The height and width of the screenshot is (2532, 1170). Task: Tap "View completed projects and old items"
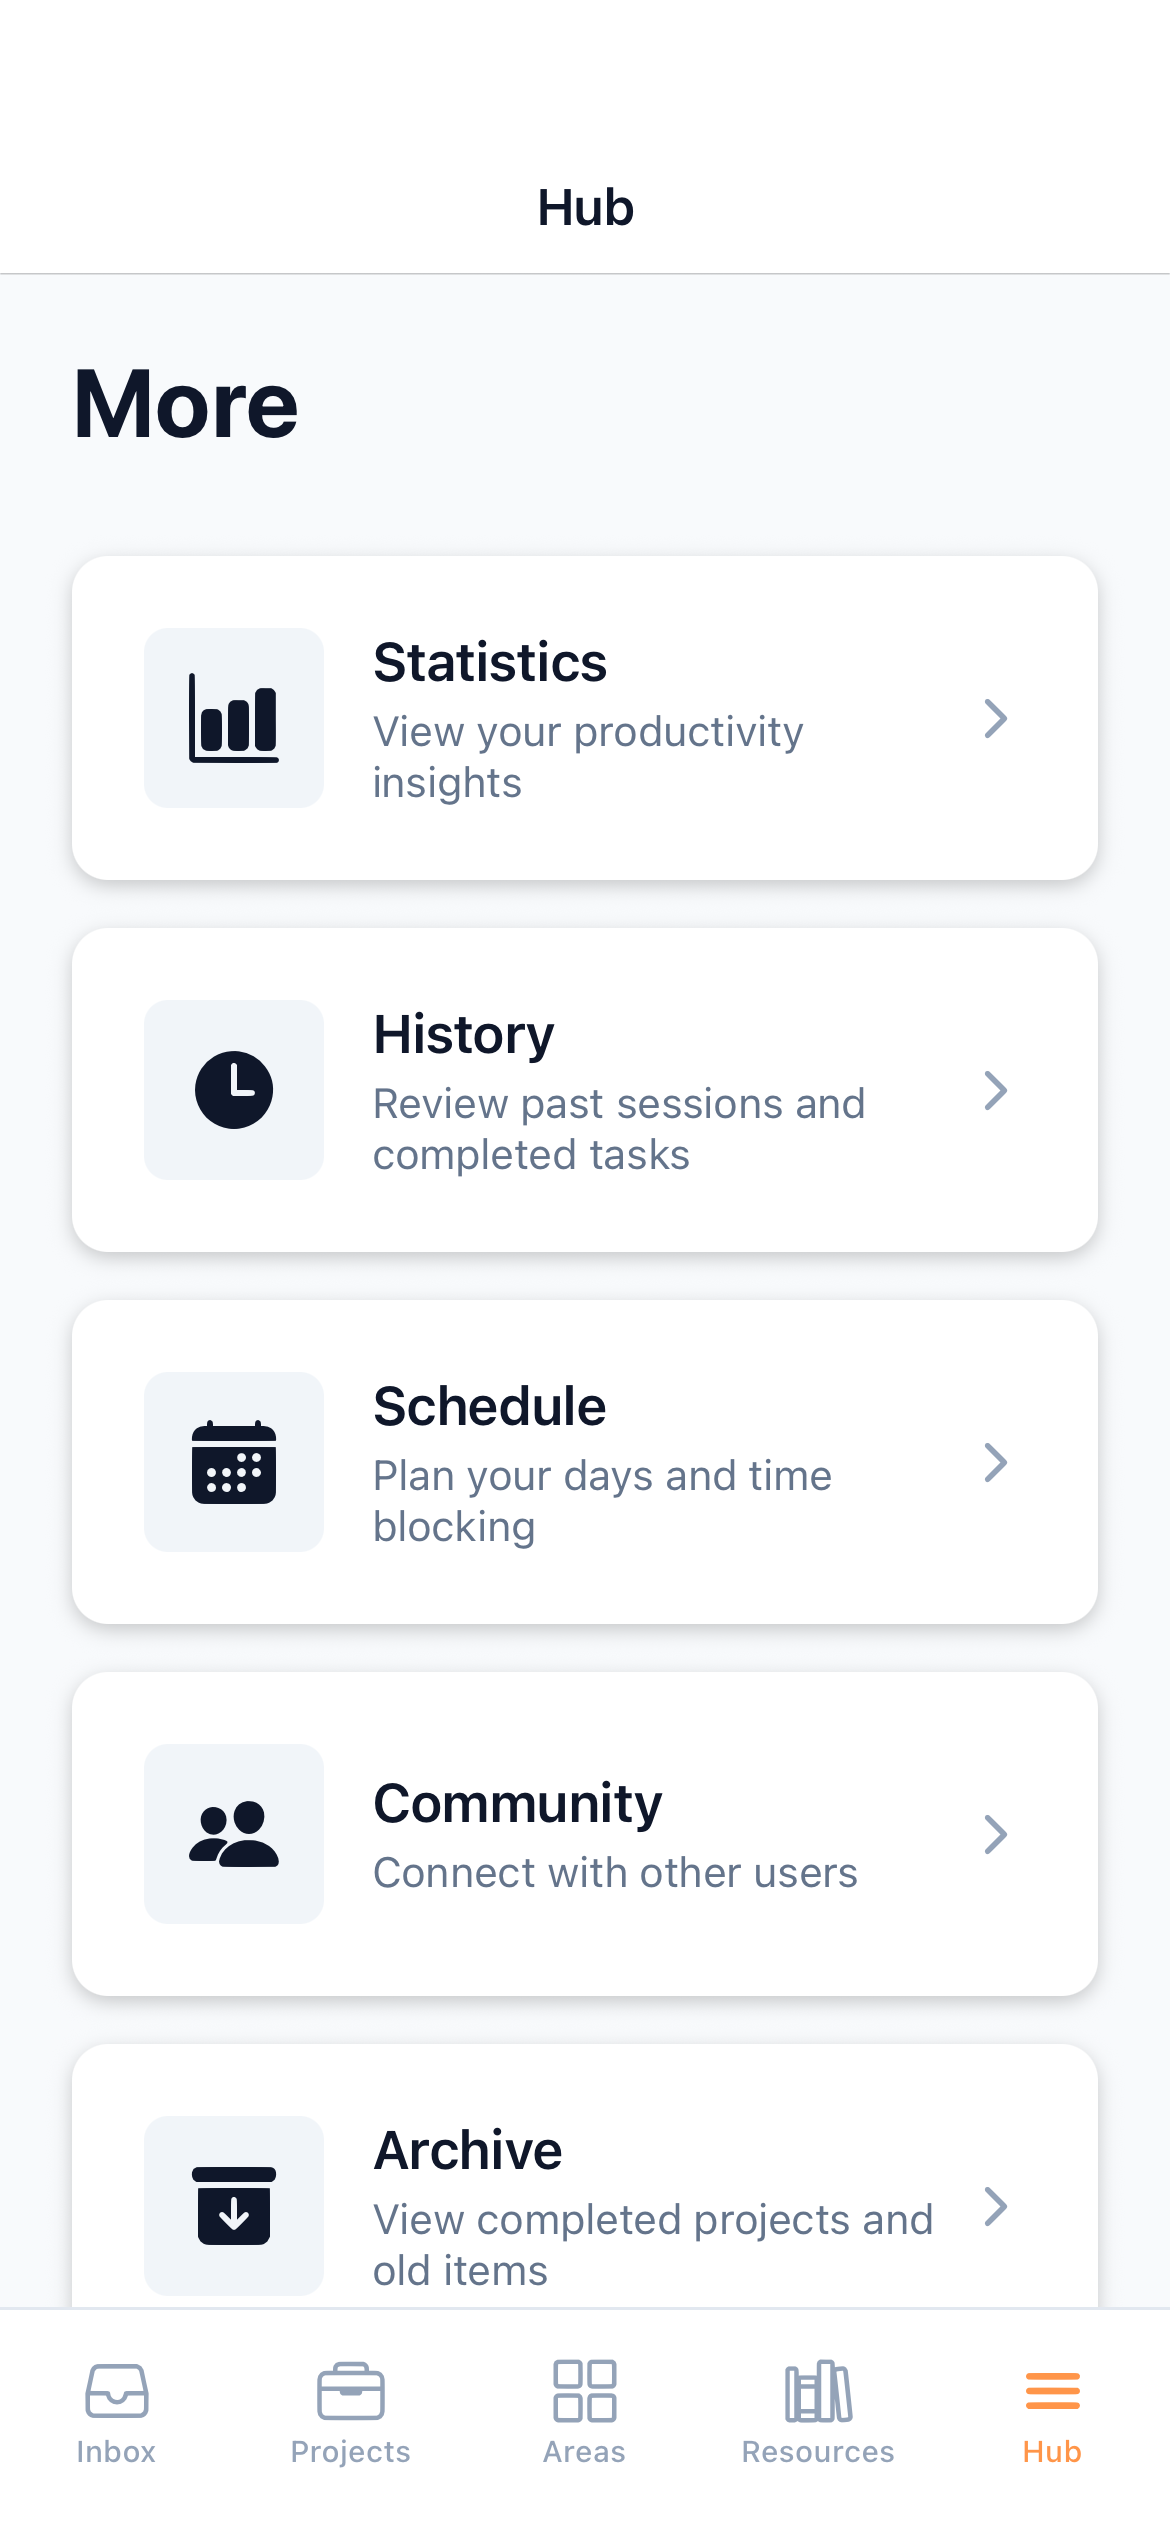click(653, 2244)
